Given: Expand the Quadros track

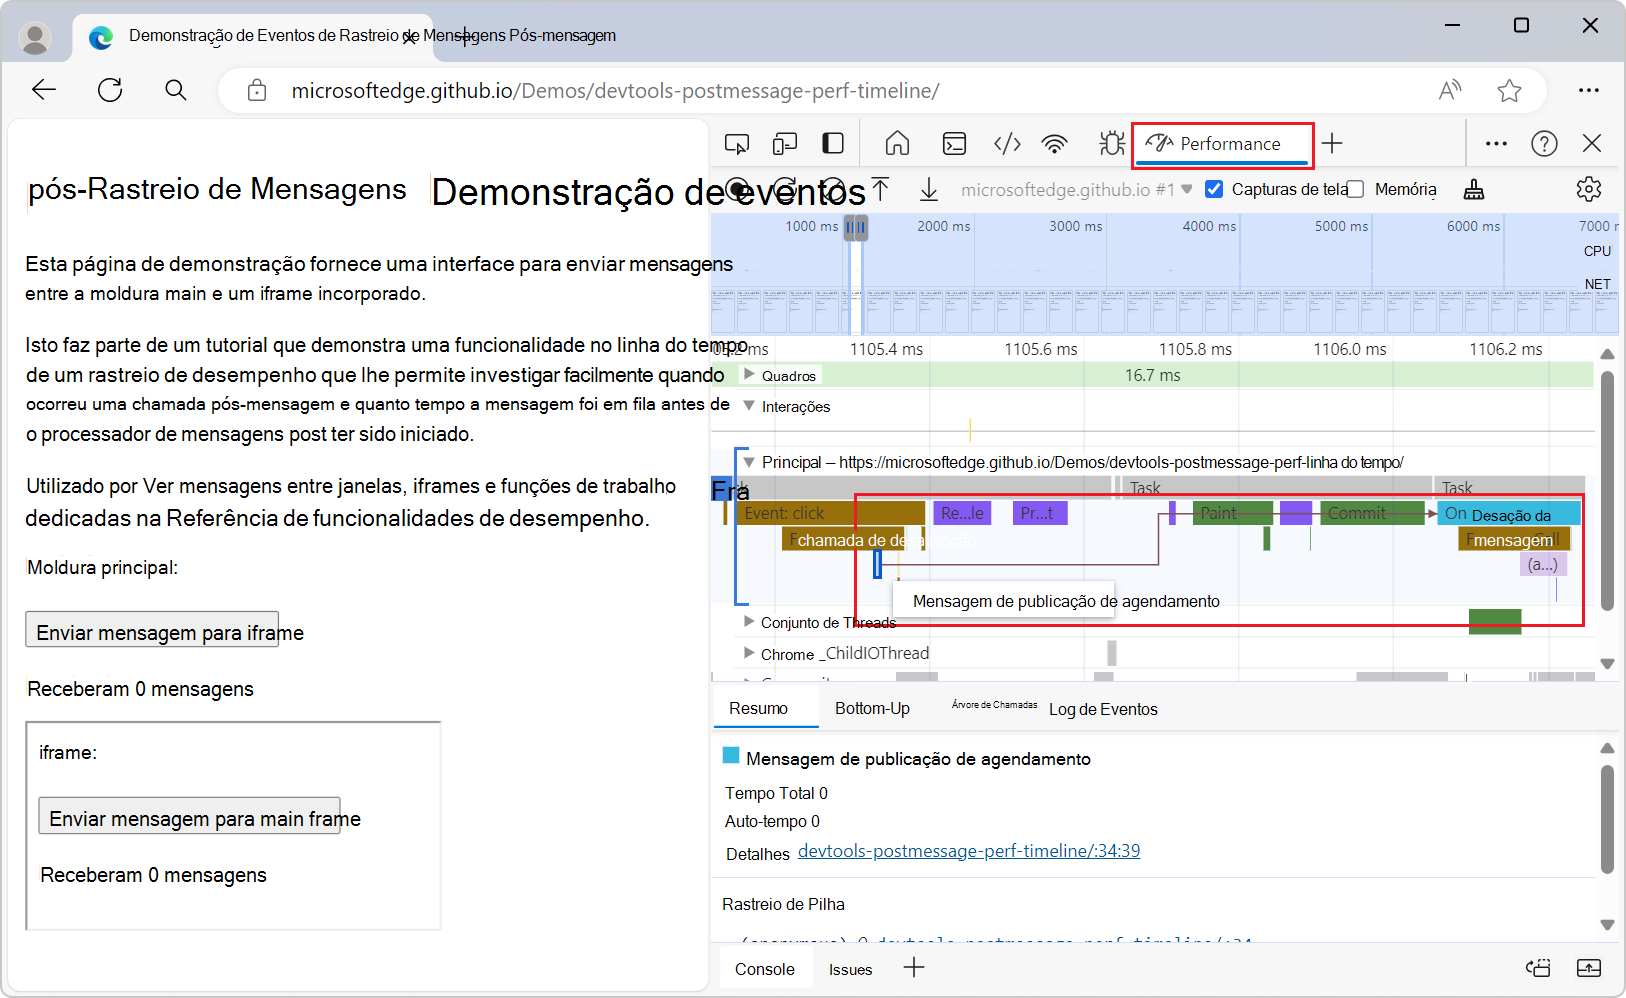Looking at the screenshot, I should tap(749, 375).
